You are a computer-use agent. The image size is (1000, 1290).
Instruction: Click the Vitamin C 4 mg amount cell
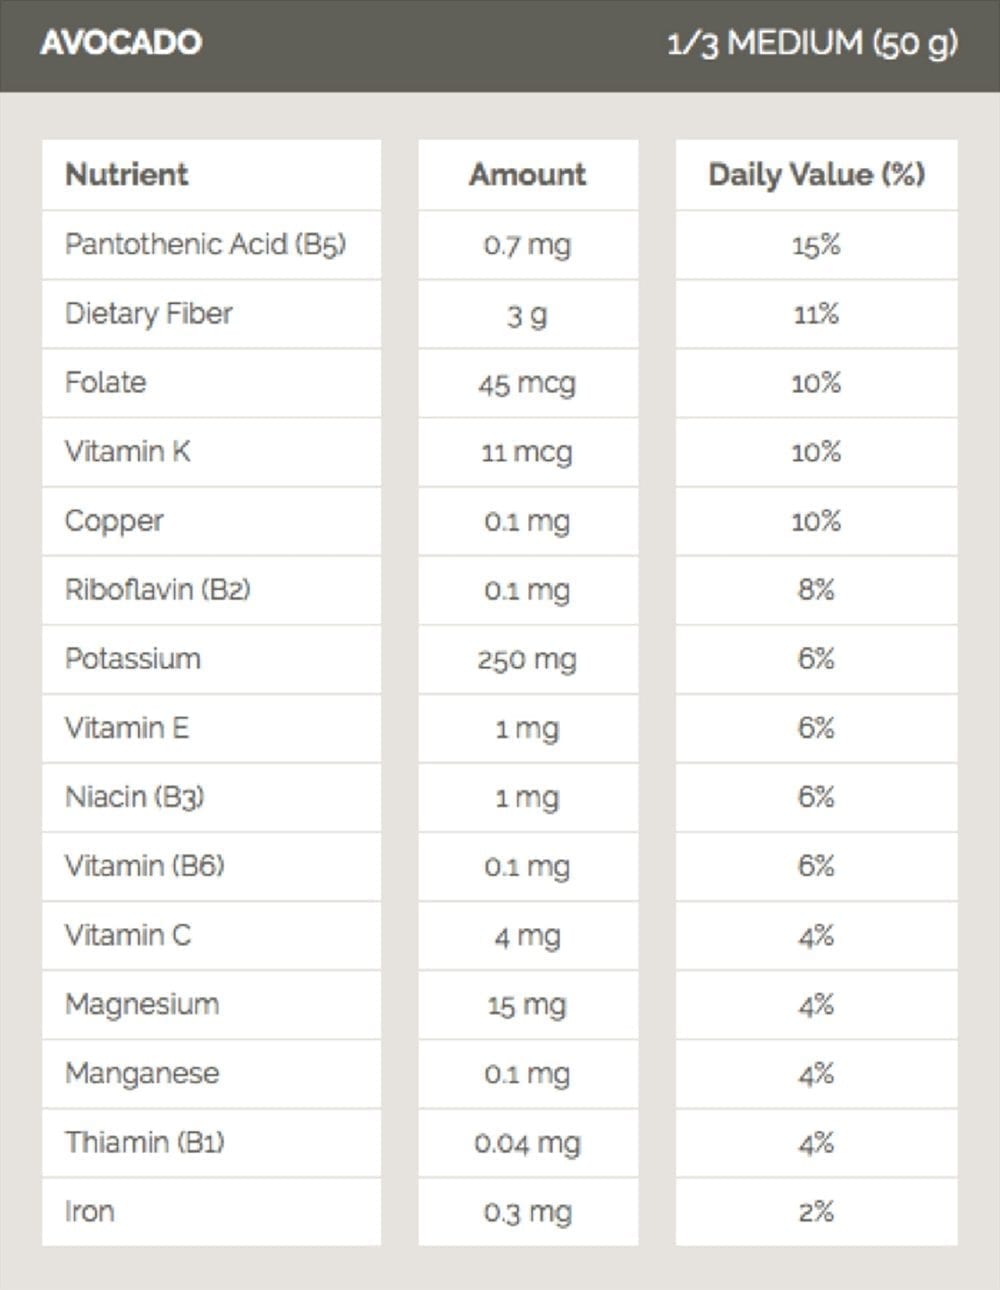(x=528, y=936)
